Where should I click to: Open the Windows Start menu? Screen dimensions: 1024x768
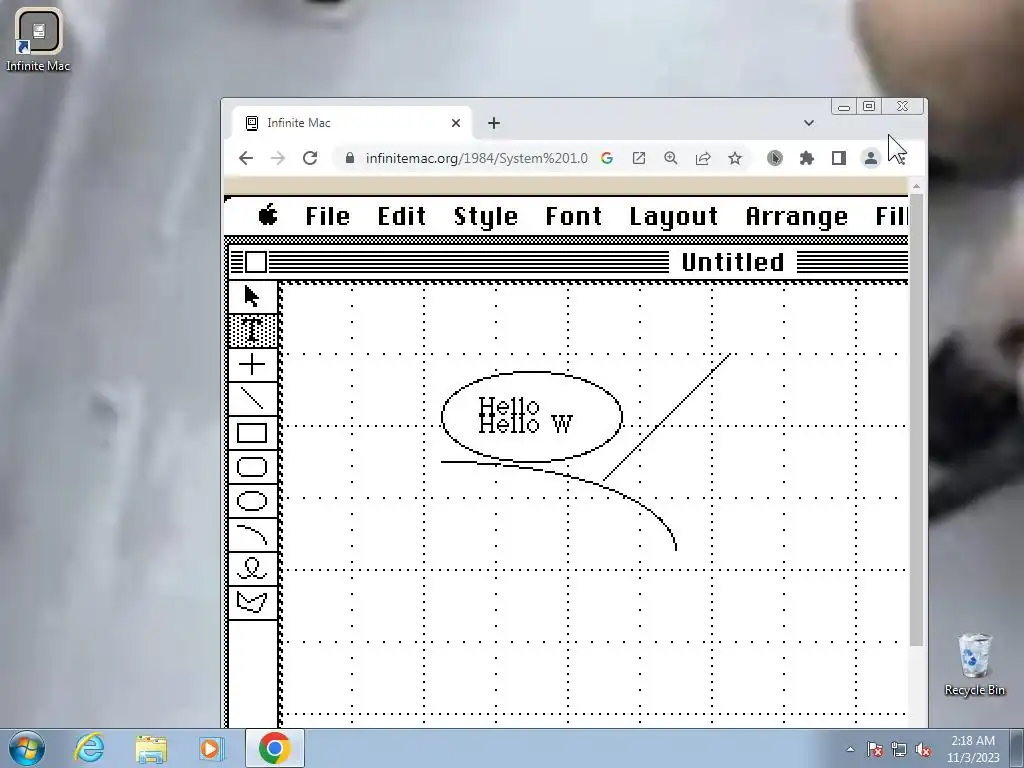pyautogui.click(x=27, y=748)
